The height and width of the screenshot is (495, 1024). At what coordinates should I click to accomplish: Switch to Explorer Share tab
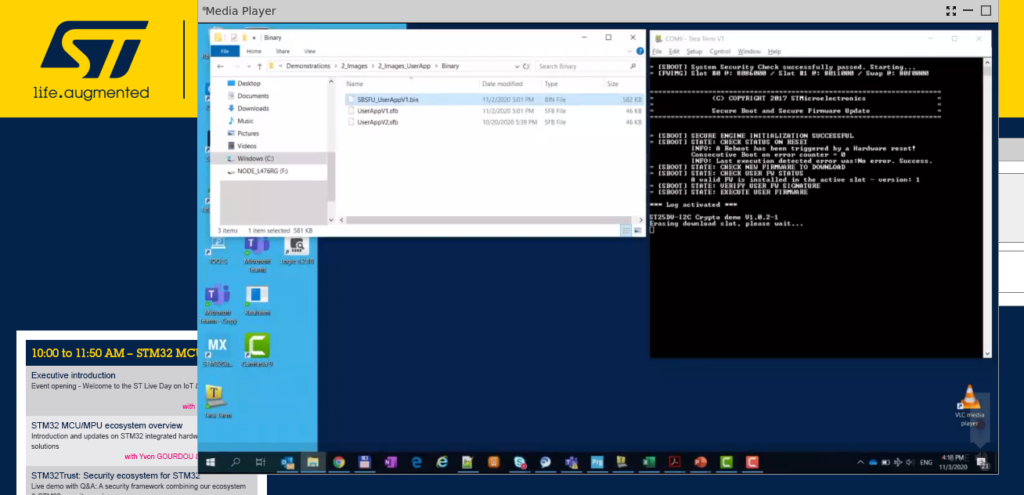[x=282, y=51]
